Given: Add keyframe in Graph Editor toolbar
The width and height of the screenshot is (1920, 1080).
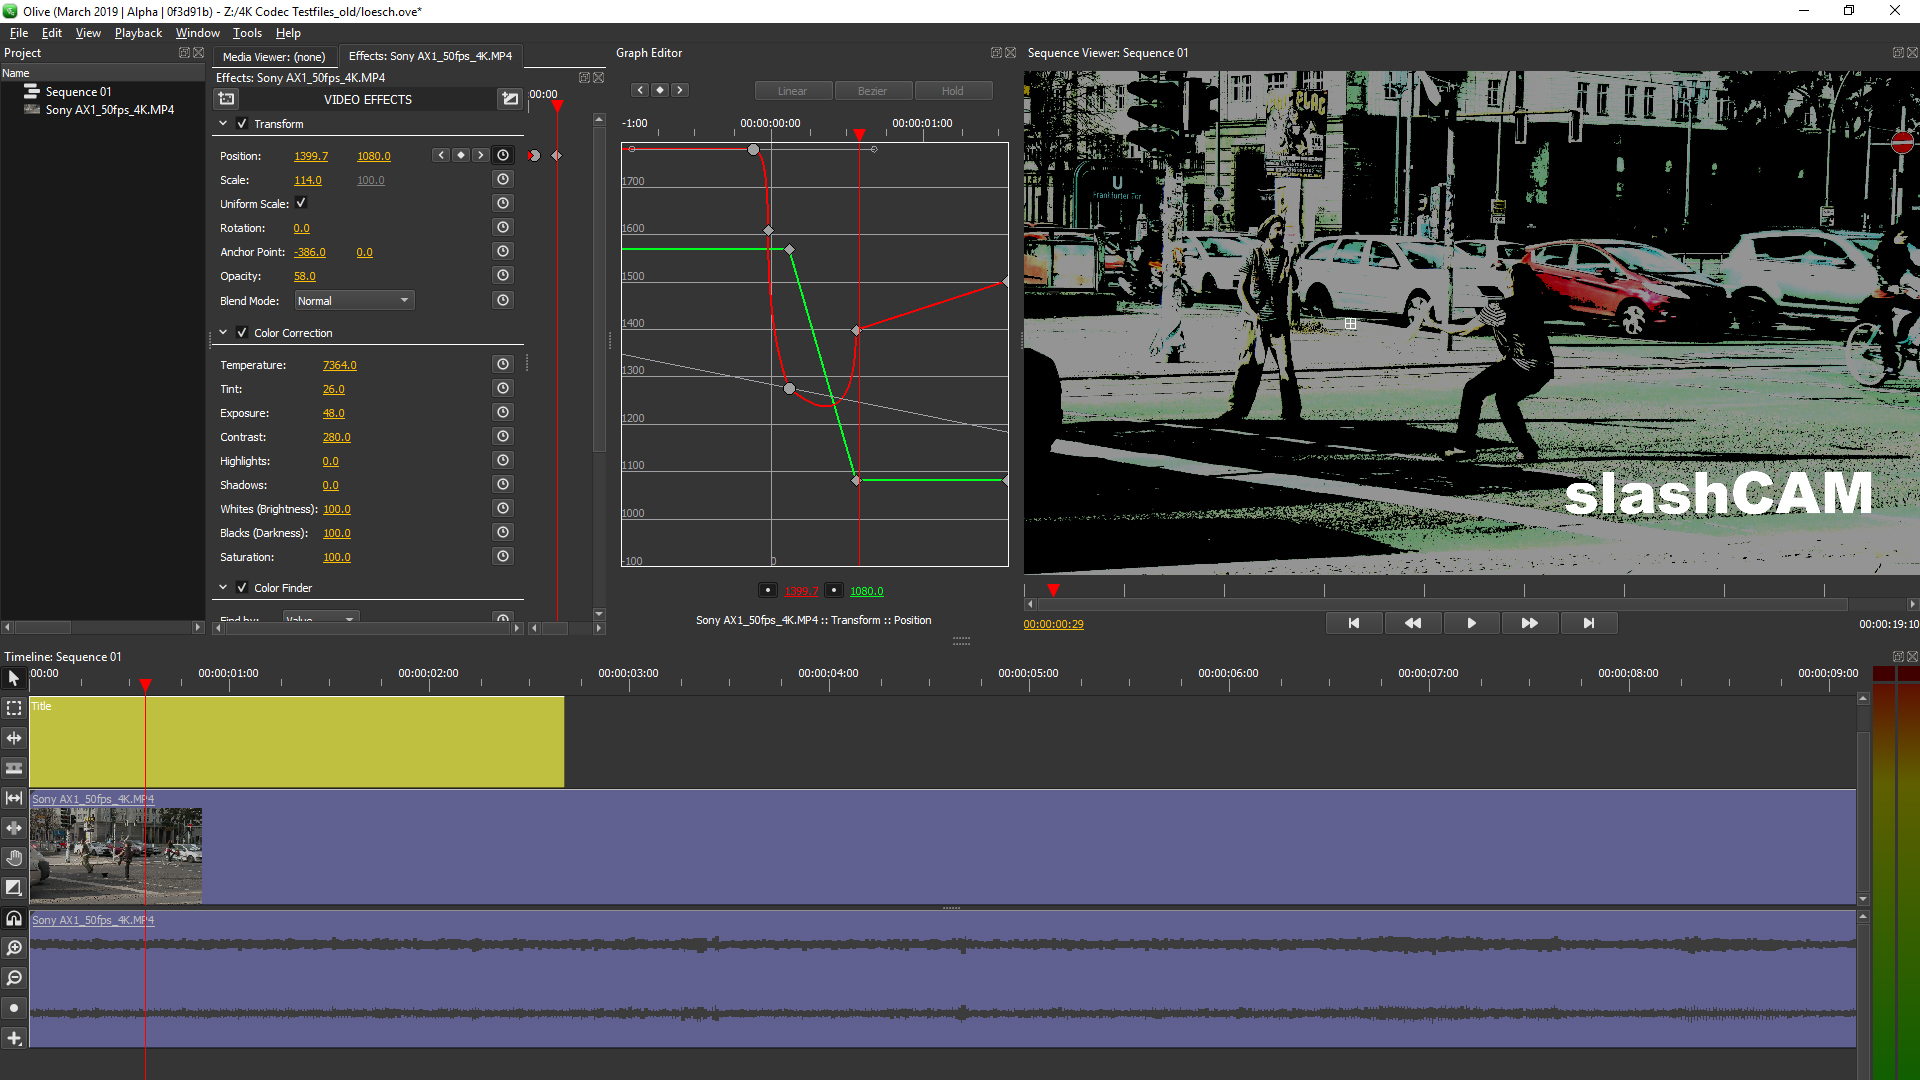Looking at the screenshot, I should pos(660,90).
